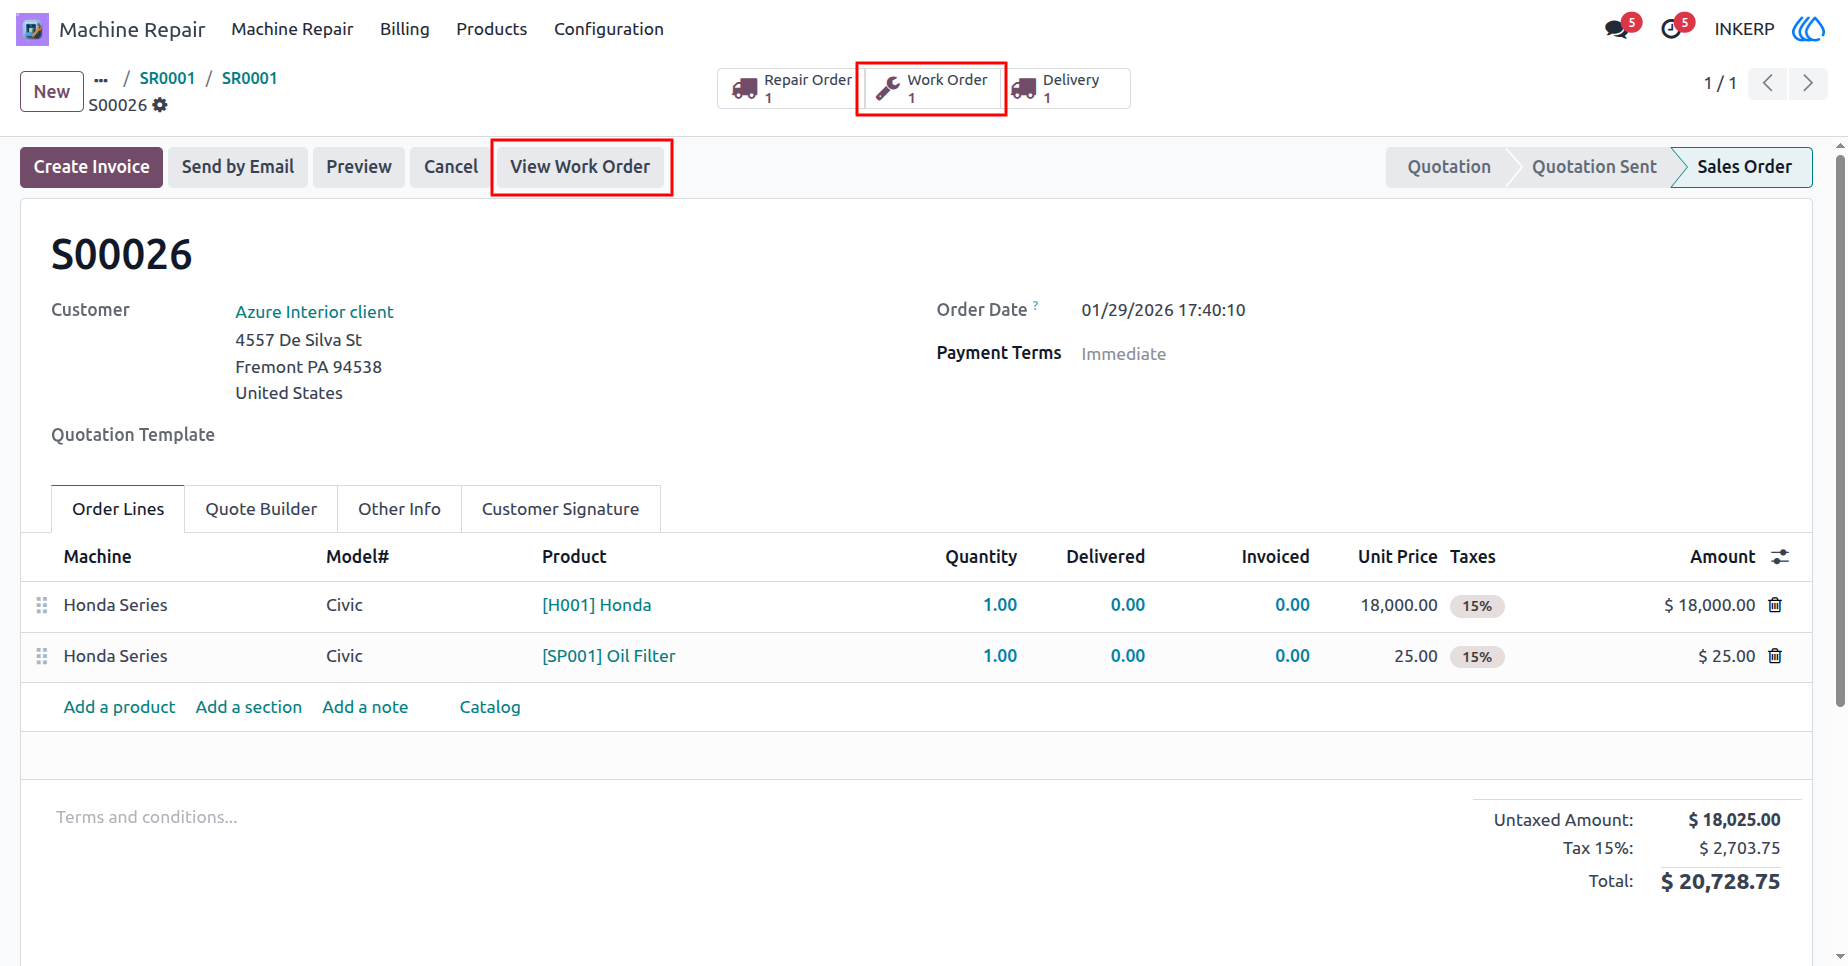
Task: Click Add a note link
Action: coord(365,707)
